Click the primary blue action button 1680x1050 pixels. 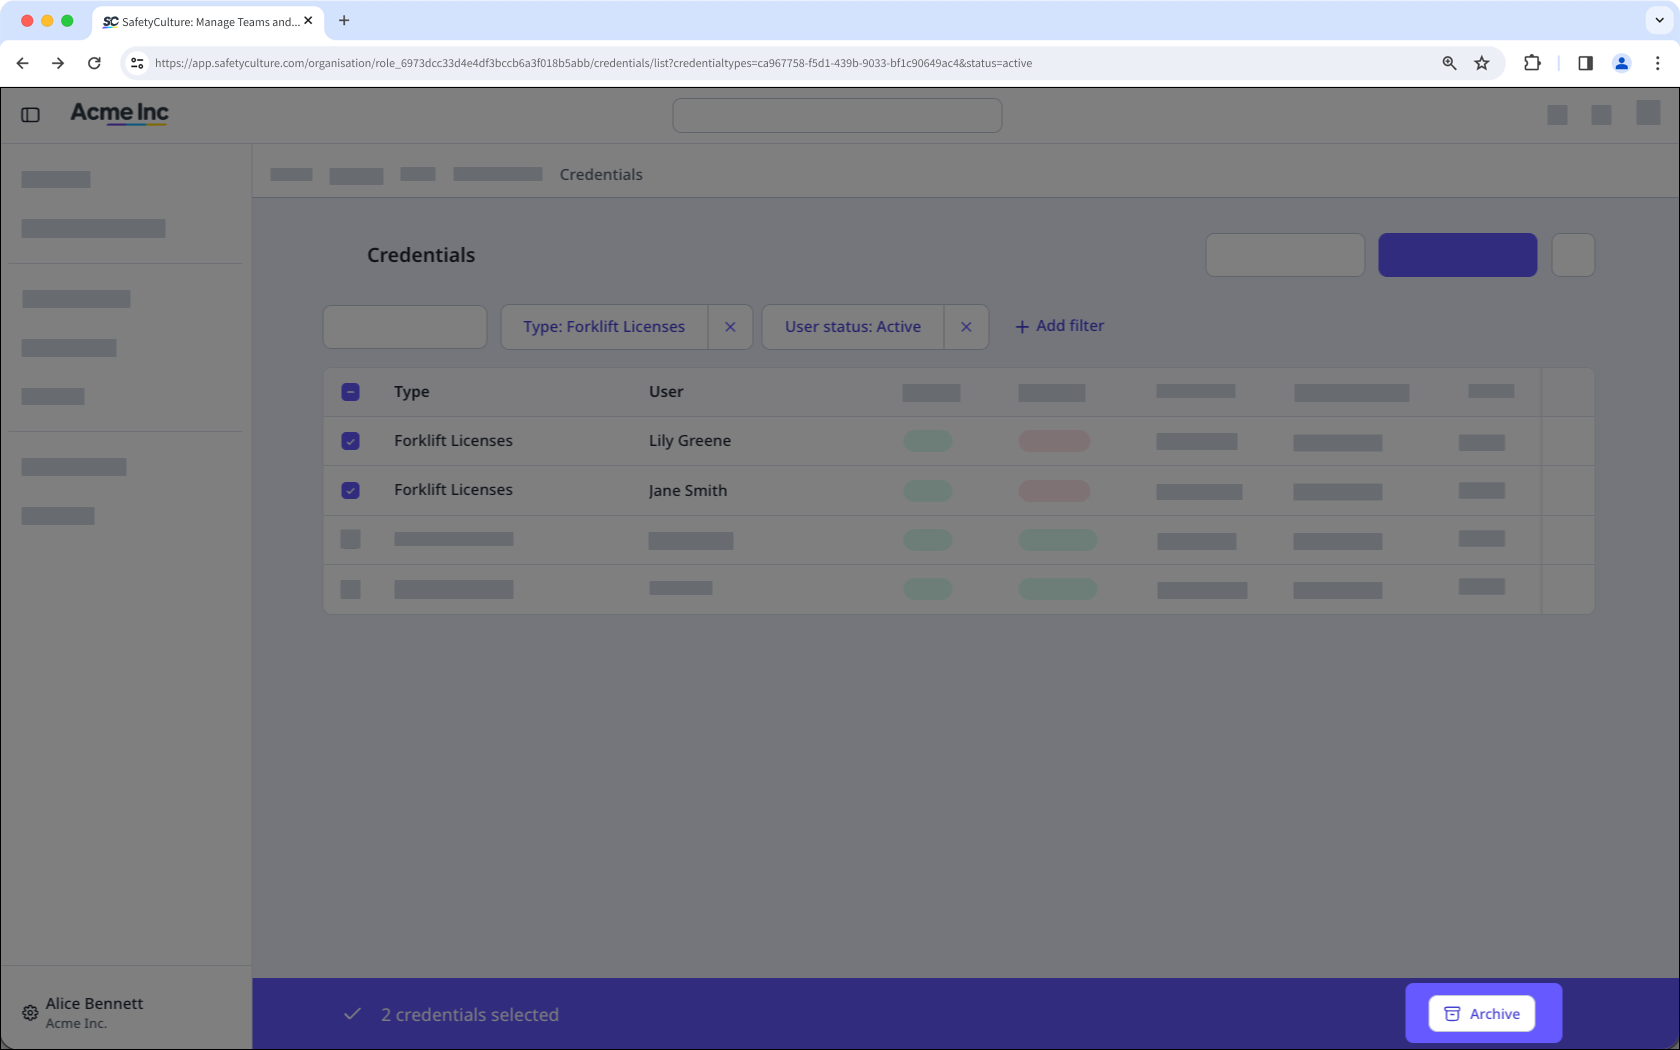(1457, 255)
